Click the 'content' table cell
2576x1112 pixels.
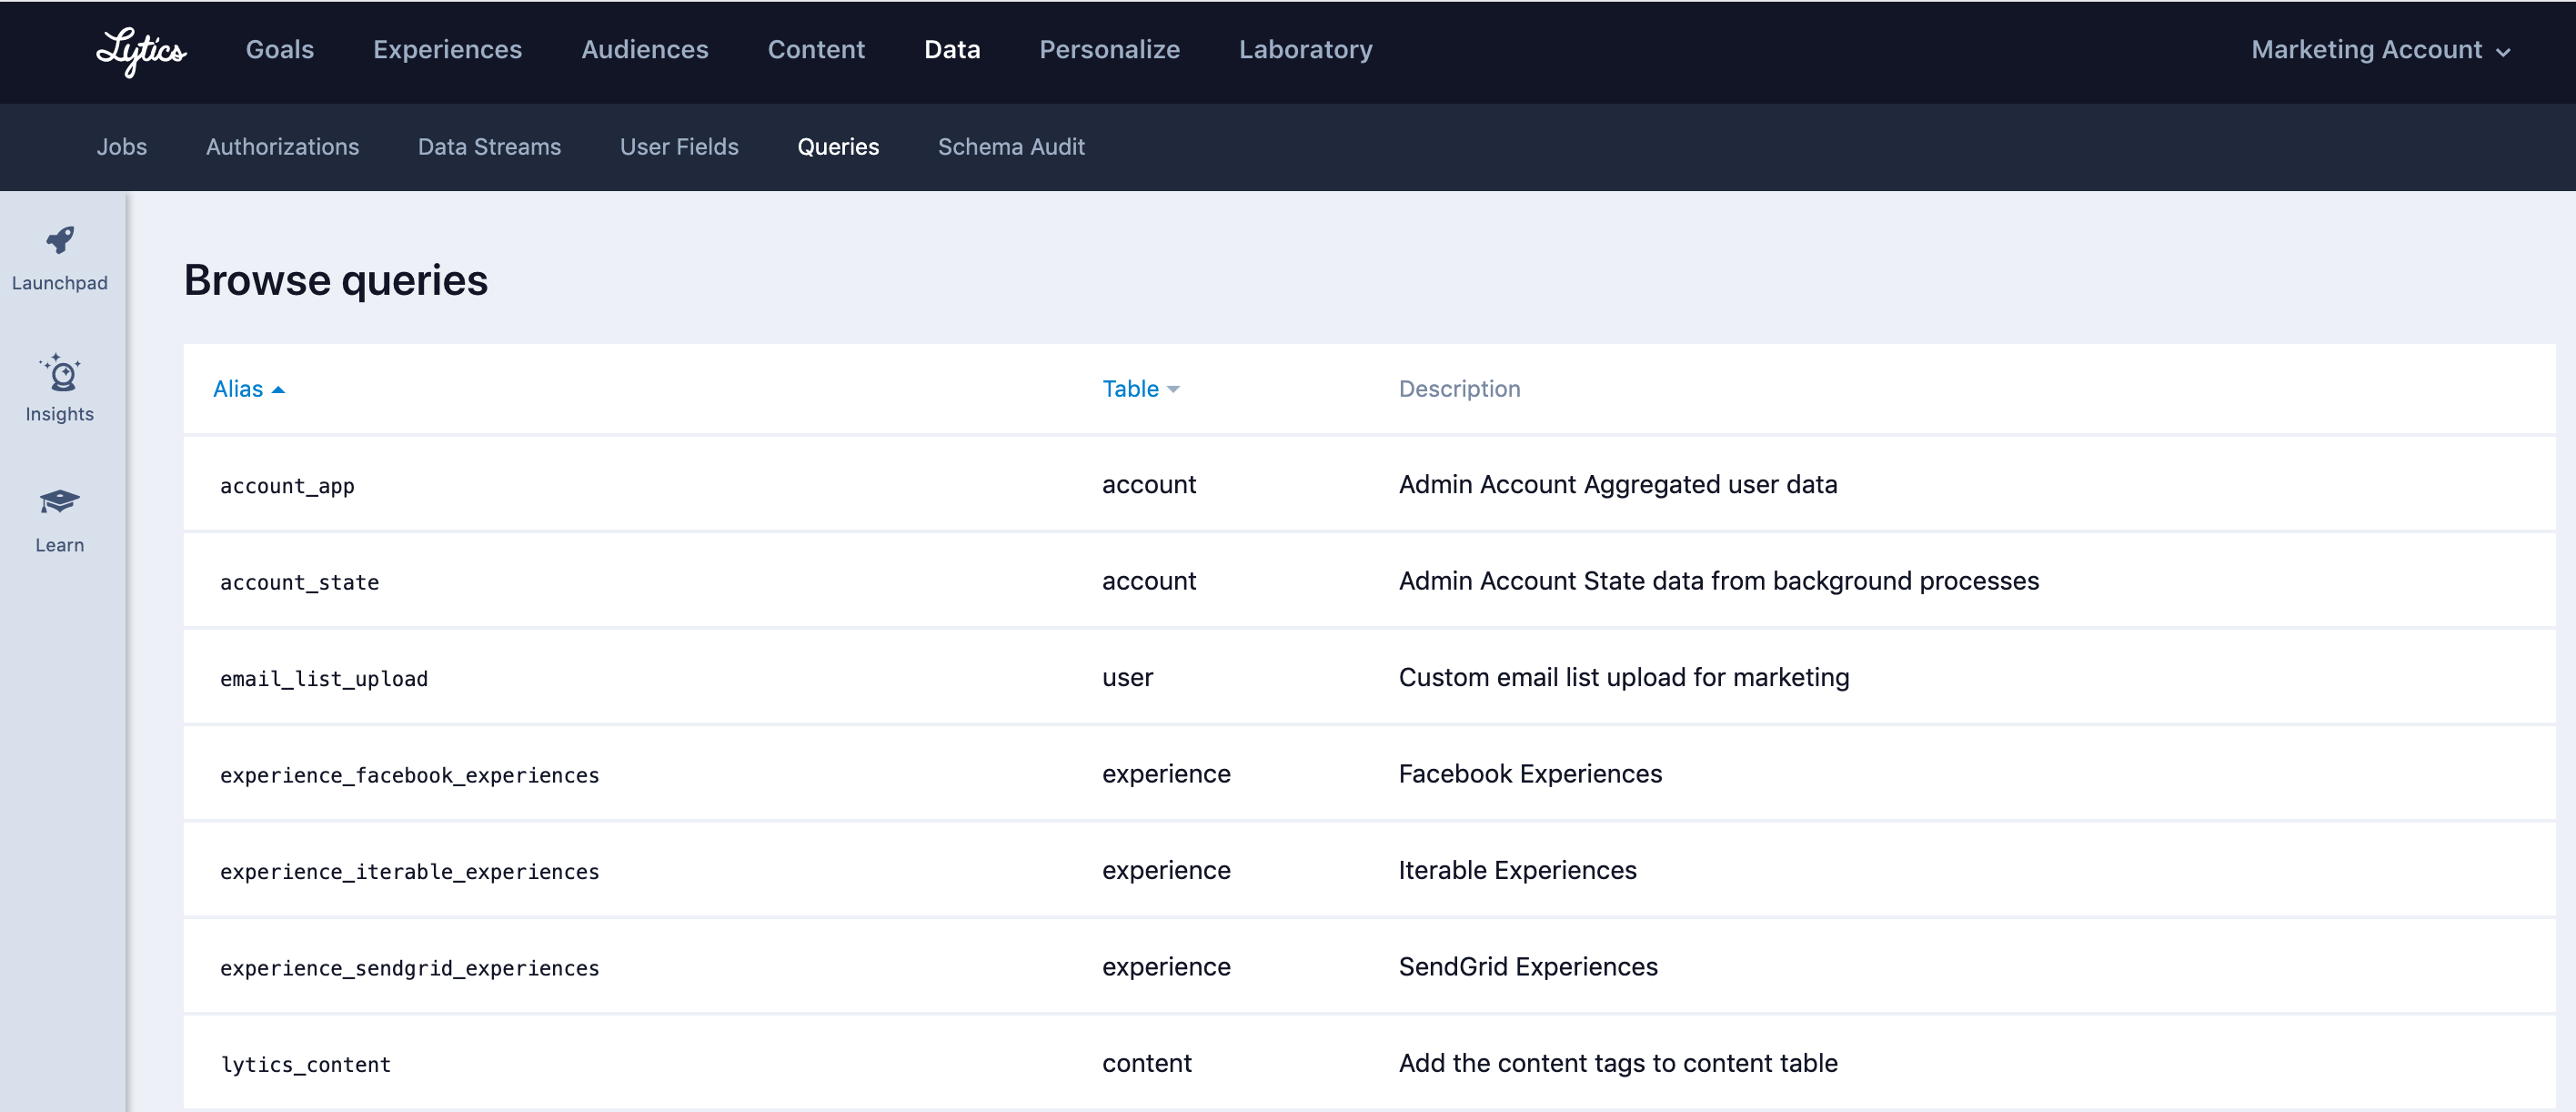pyautogui.click(x=1146, y=1063)
